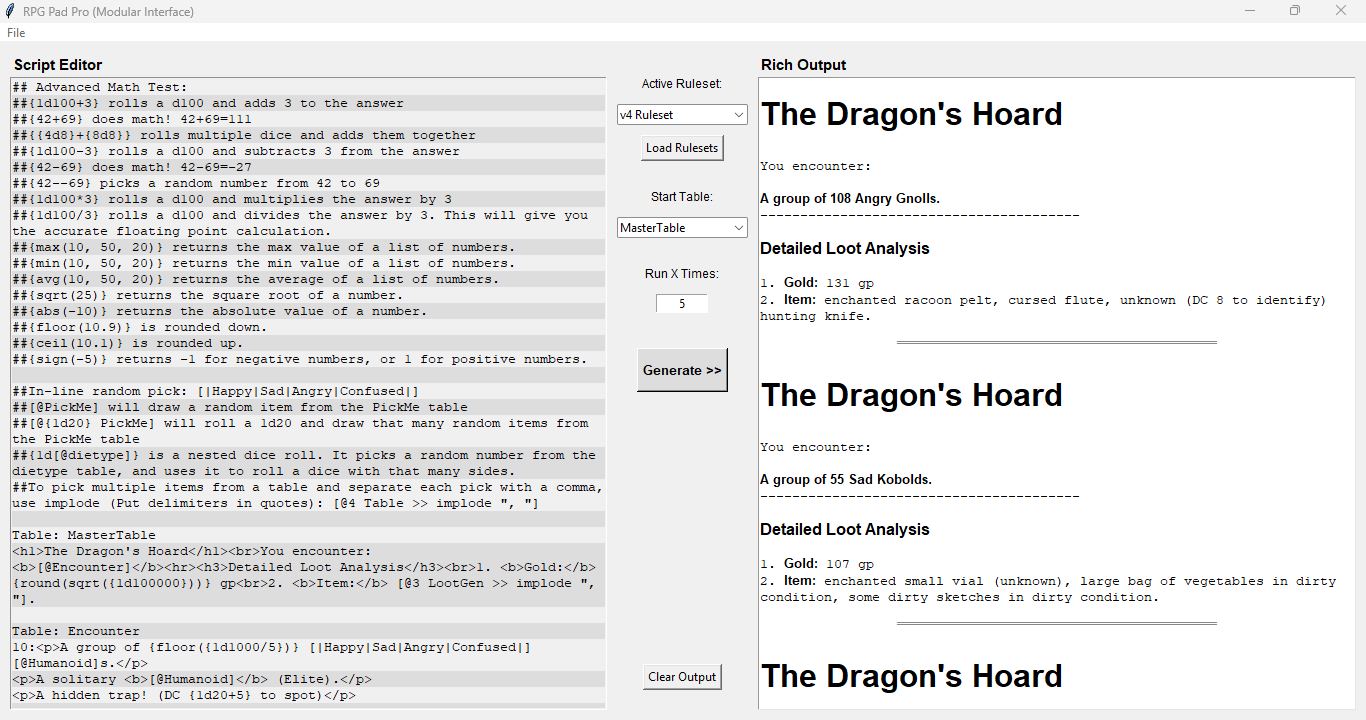The image size is (1366, 720).
Task: Click the '##In-line random pick' line
Action: point(216,391)
